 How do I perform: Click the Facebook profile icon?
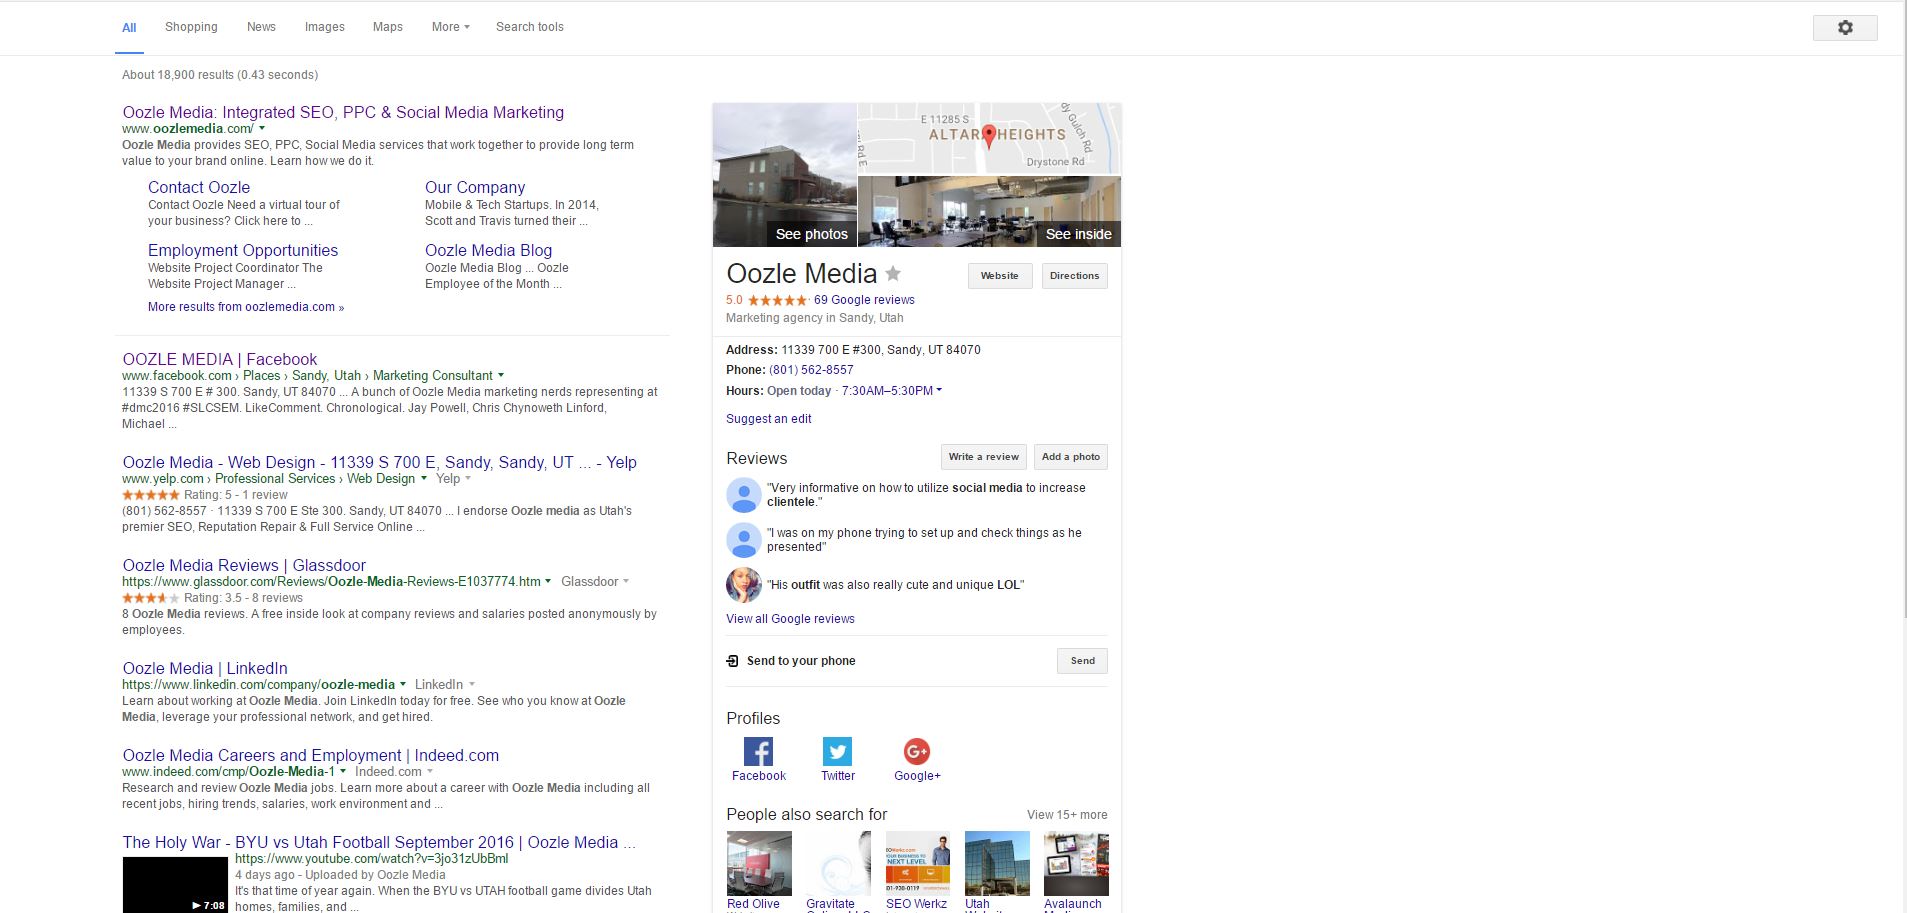coord(758,751)
